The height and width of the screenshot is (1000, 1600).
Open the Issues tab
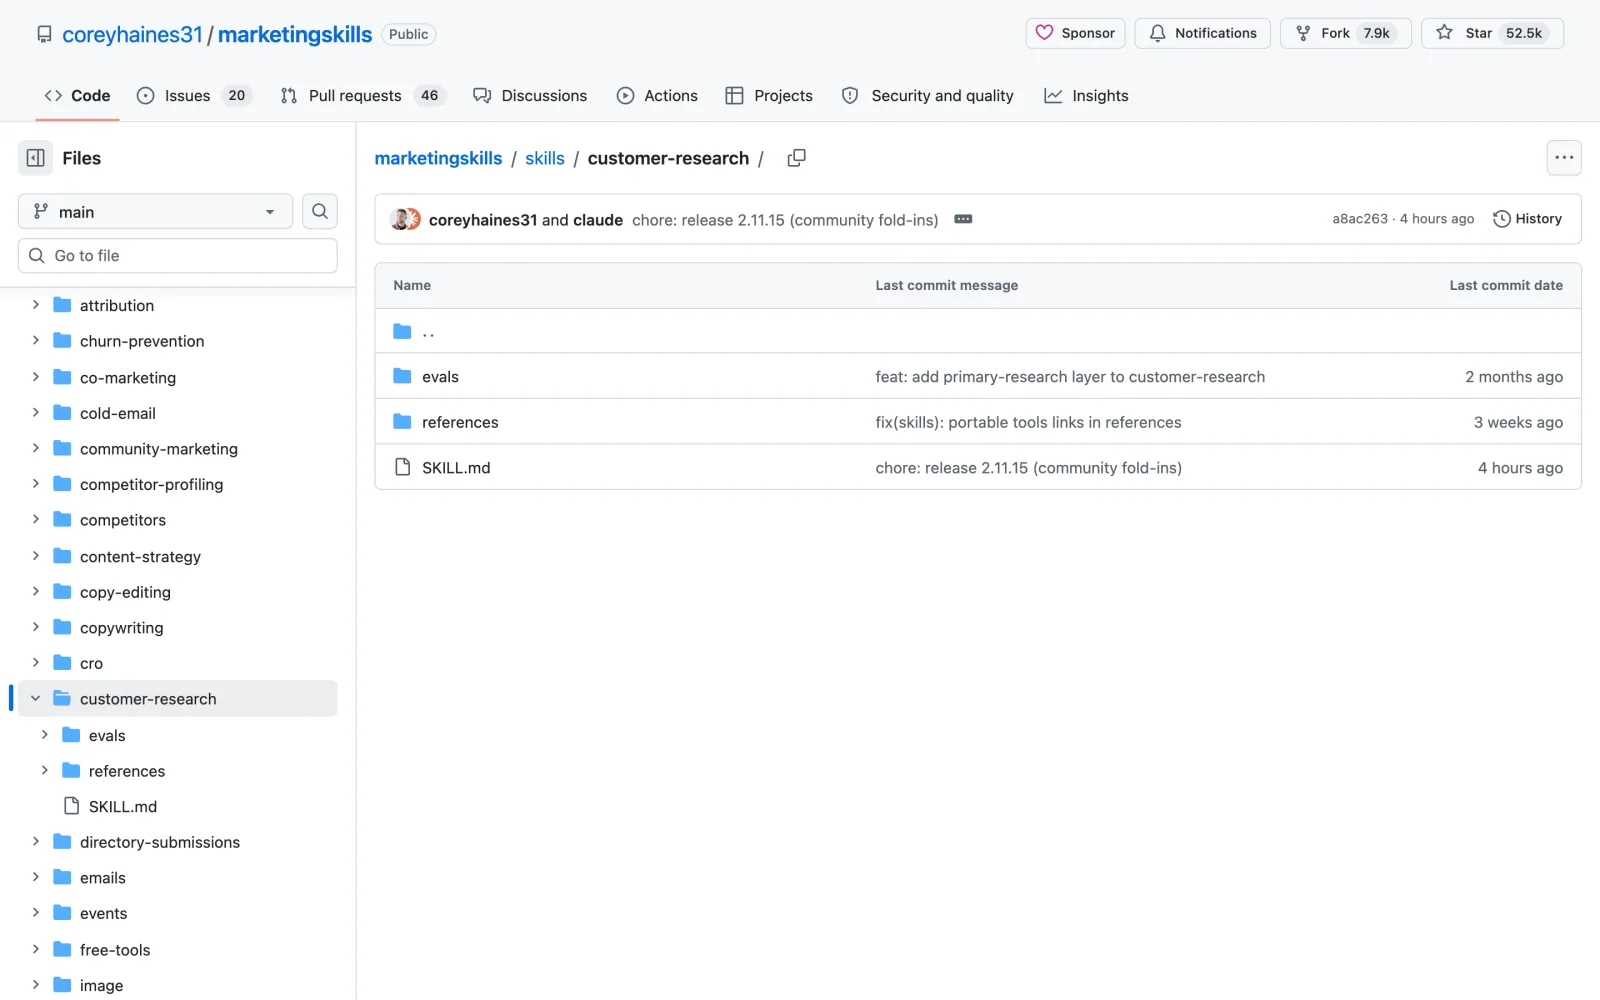coord(194,95)
